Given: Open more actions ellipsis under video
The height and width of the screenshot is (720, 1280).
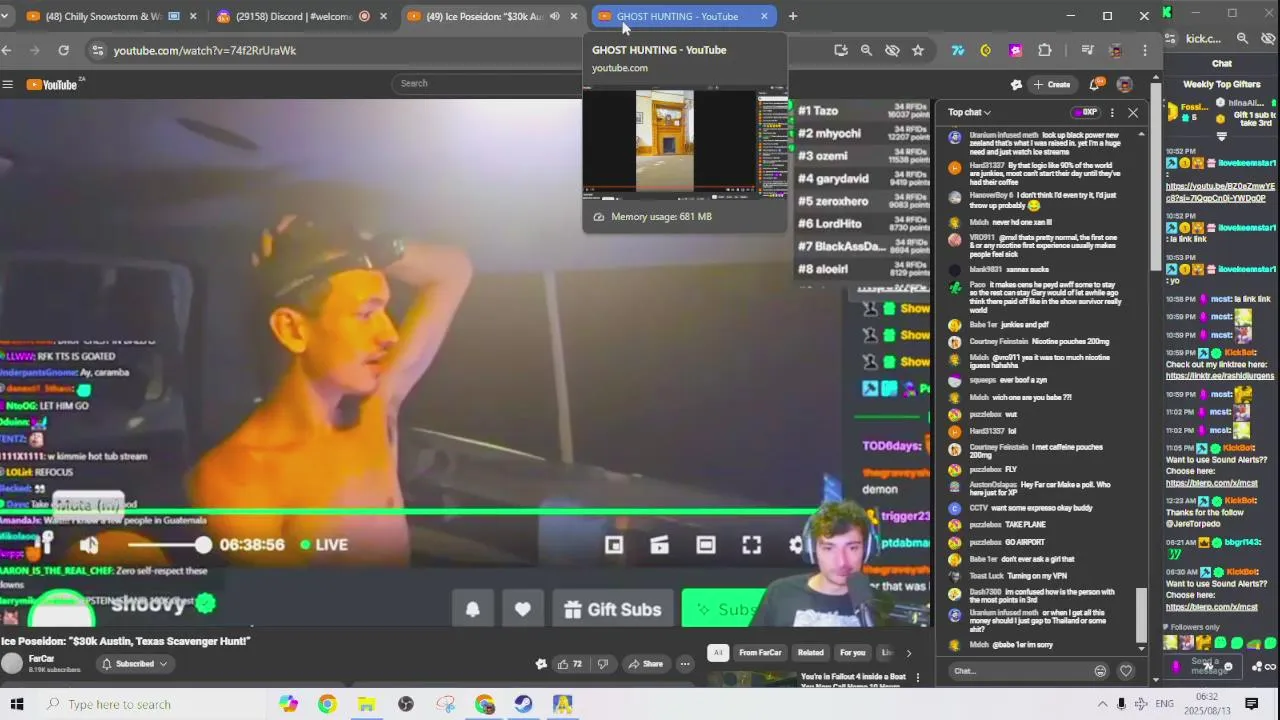Looking at the screenshot, I should (685, 664).
